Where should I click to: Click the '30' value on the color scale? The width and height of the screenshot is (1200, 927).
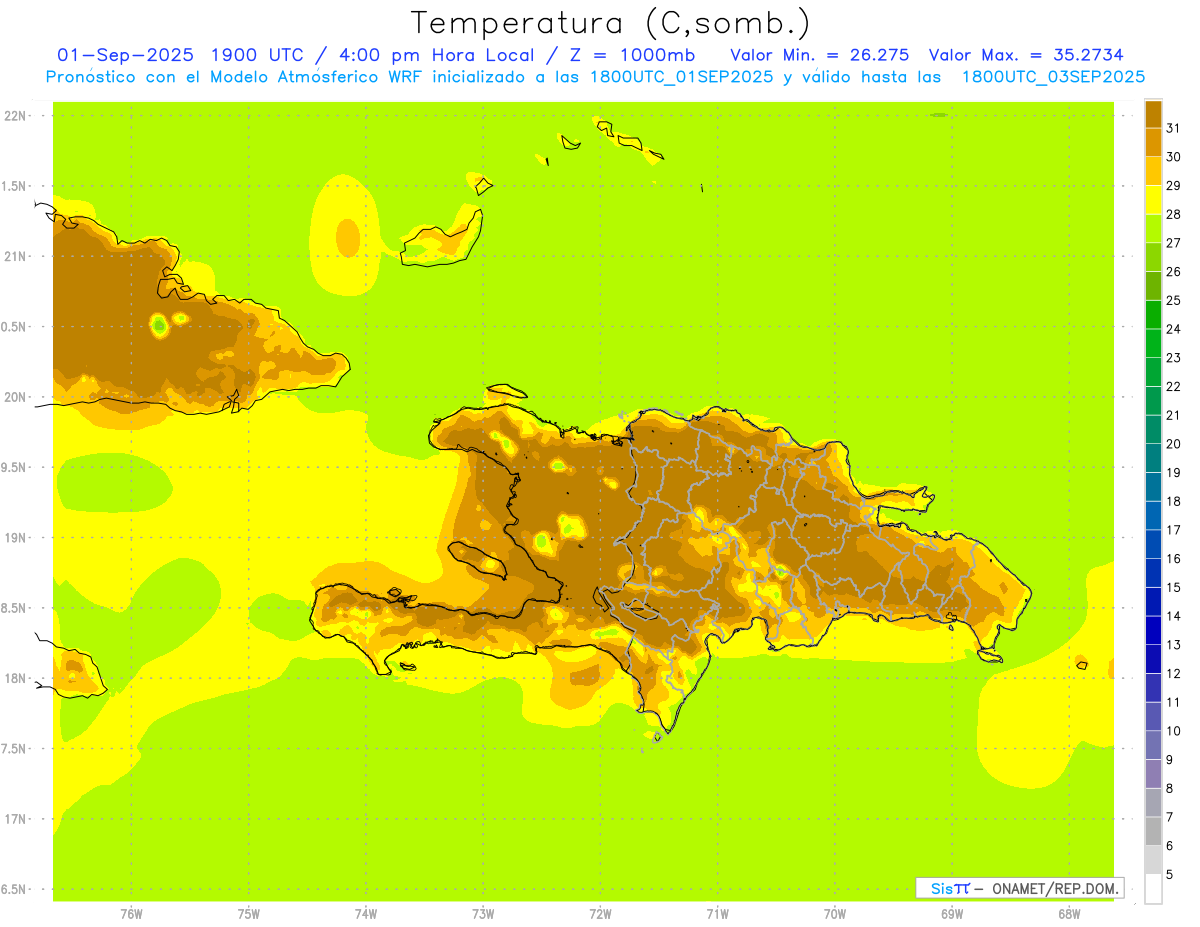click(1174, 157)
